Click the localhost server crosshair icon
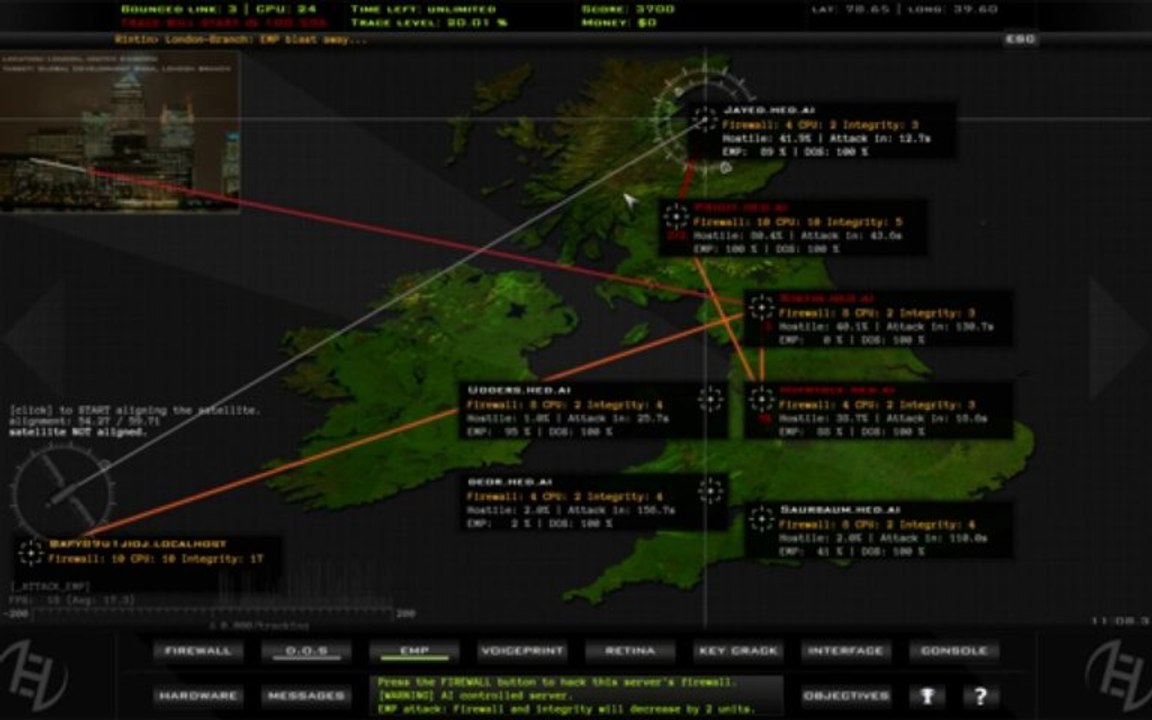The image size is (1152, 720). point(31,552)
